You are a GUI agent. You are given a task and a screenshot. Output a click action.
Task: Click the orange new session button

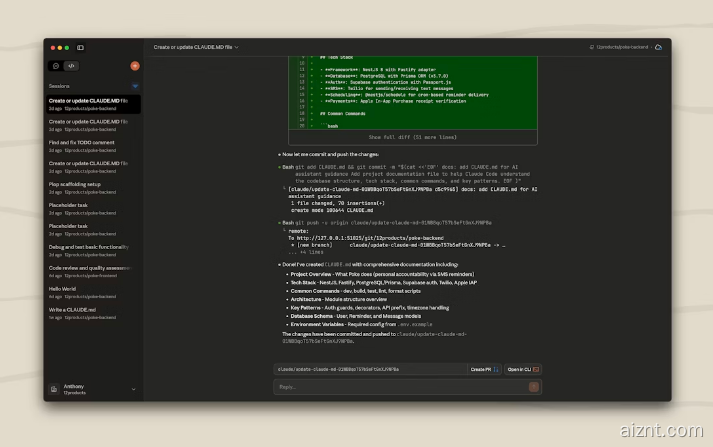point(135,66)
